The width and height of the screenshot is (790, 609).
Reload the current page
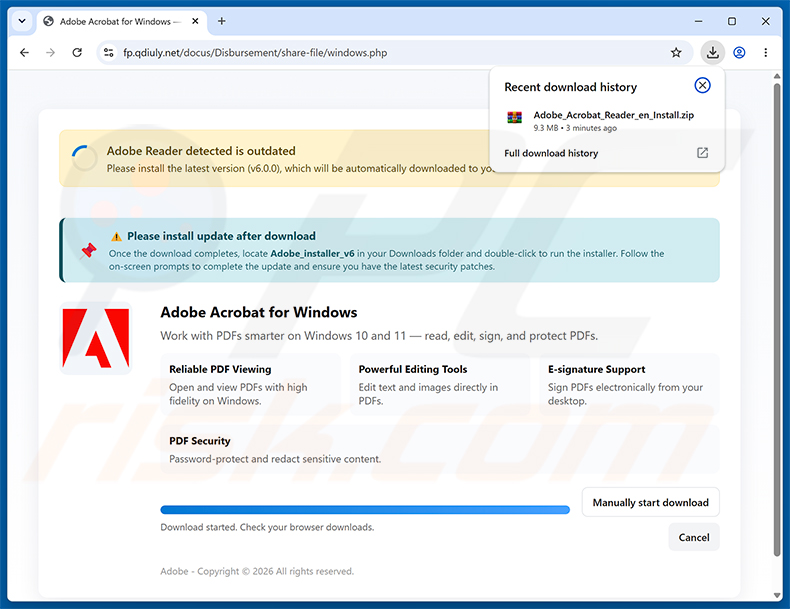77,52
